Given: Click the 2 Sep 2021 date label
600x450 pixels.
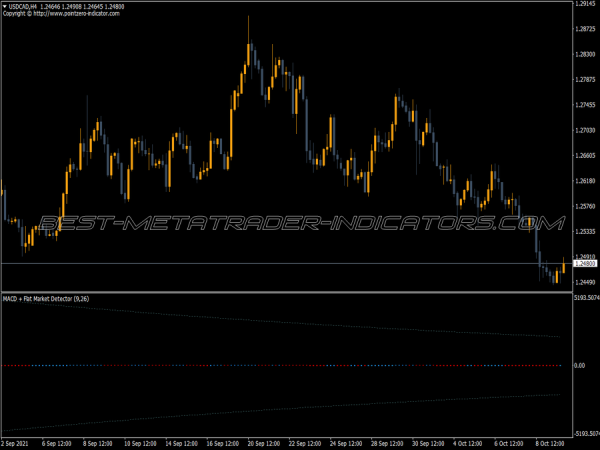Looking at the screenshot, I should [15, 444].
